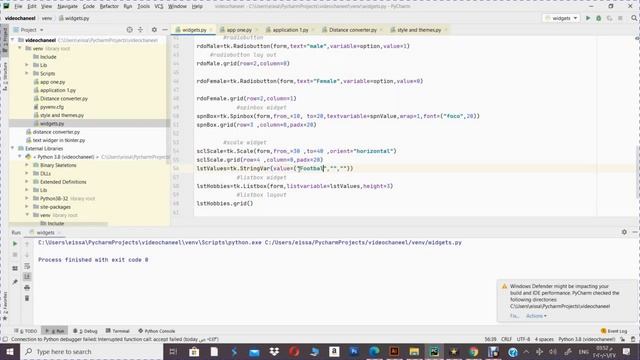640x360 pixels.
Task: Click CRLF line separator in status bar
Action: [506, 339]
